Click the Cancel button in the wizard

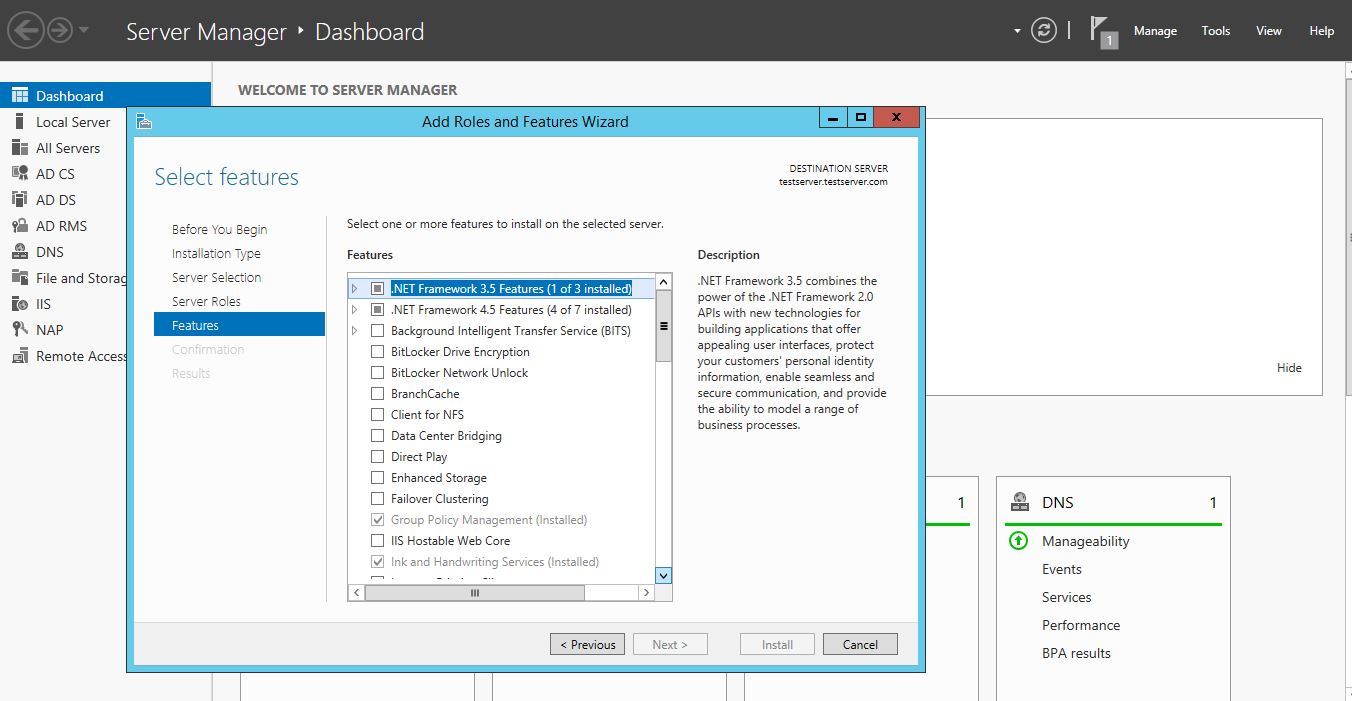click(860, 645)
